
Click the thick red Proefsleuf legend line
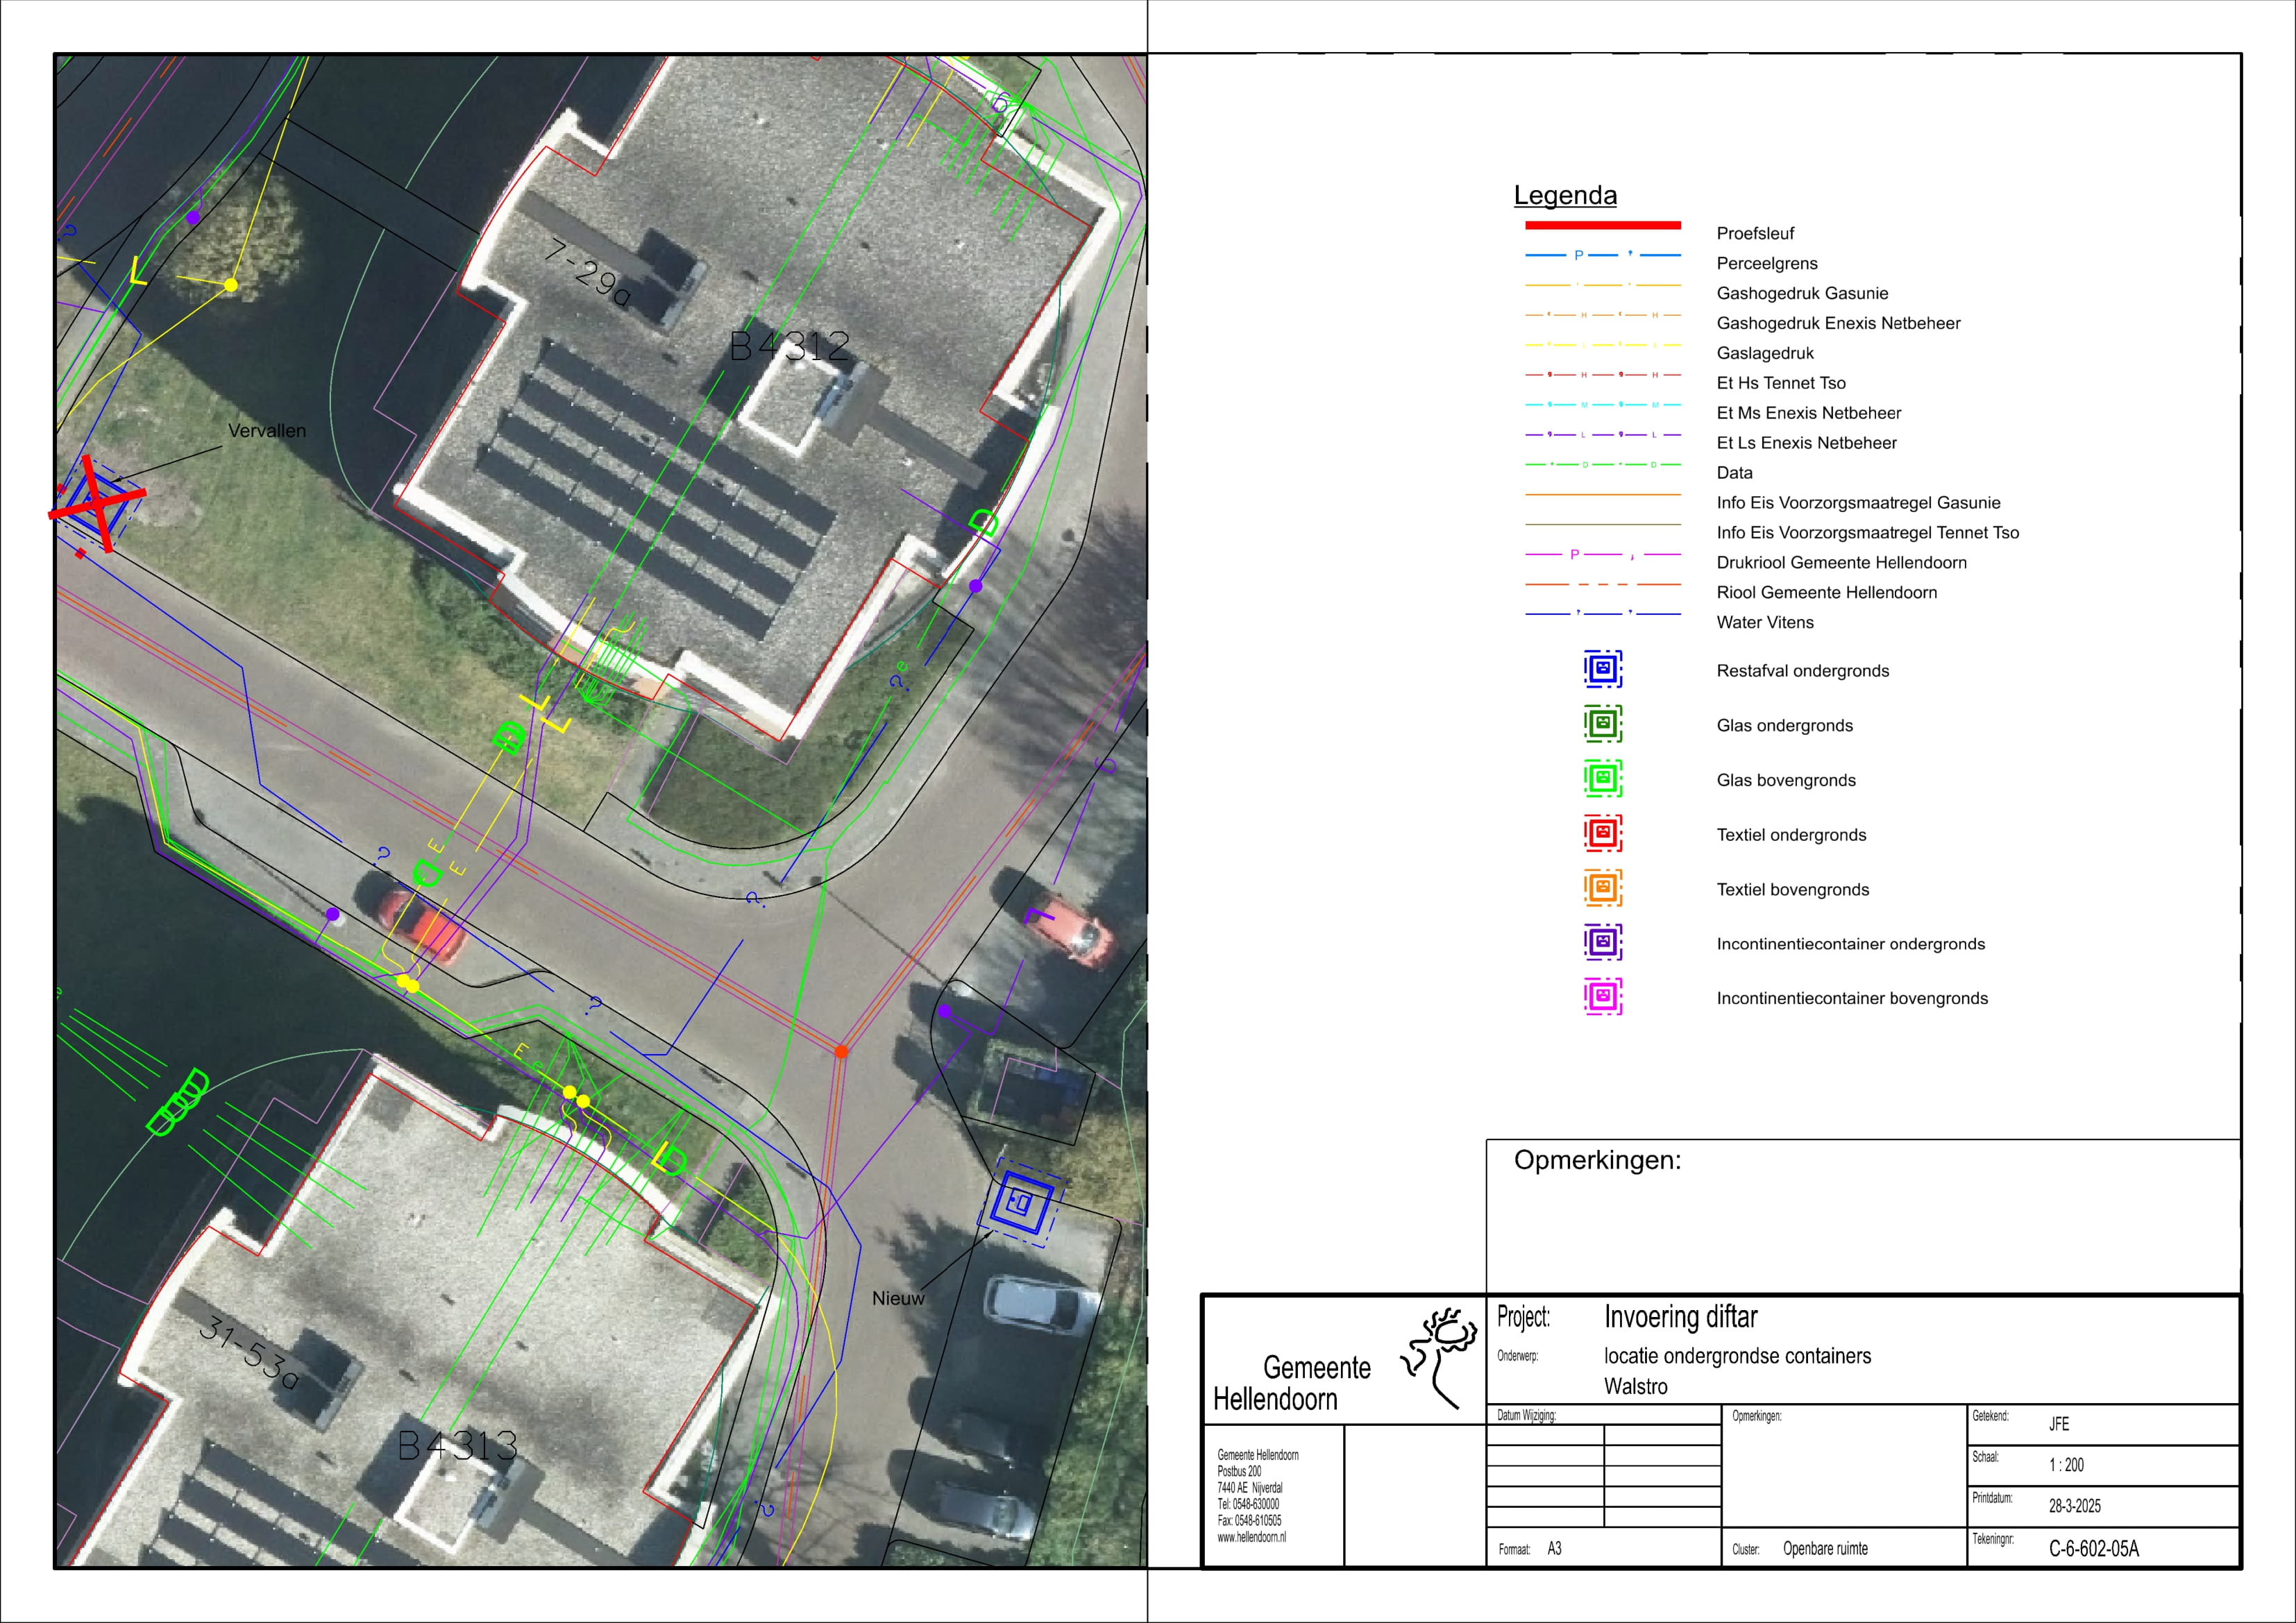(1602, 226)
